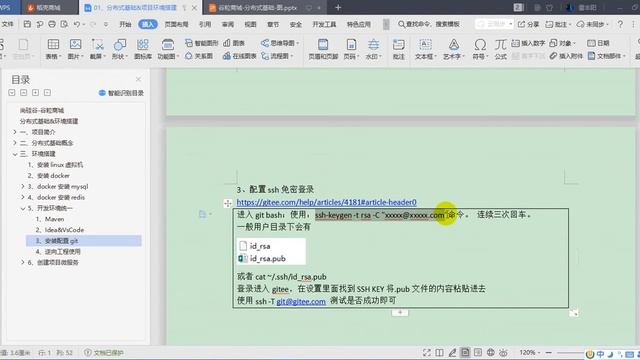Toggle fullscreen view in status bar
The image size is (640, 360).
(x=427, y=352)
